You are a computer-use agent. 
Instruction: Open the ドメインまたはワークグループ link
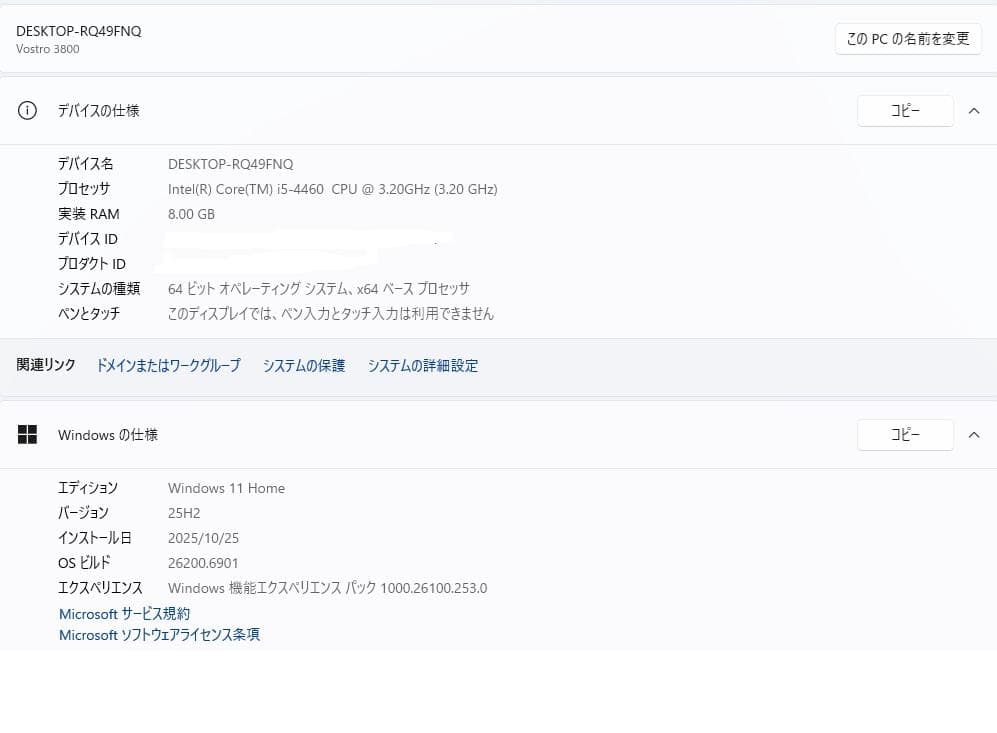click(x=167, y=366)
